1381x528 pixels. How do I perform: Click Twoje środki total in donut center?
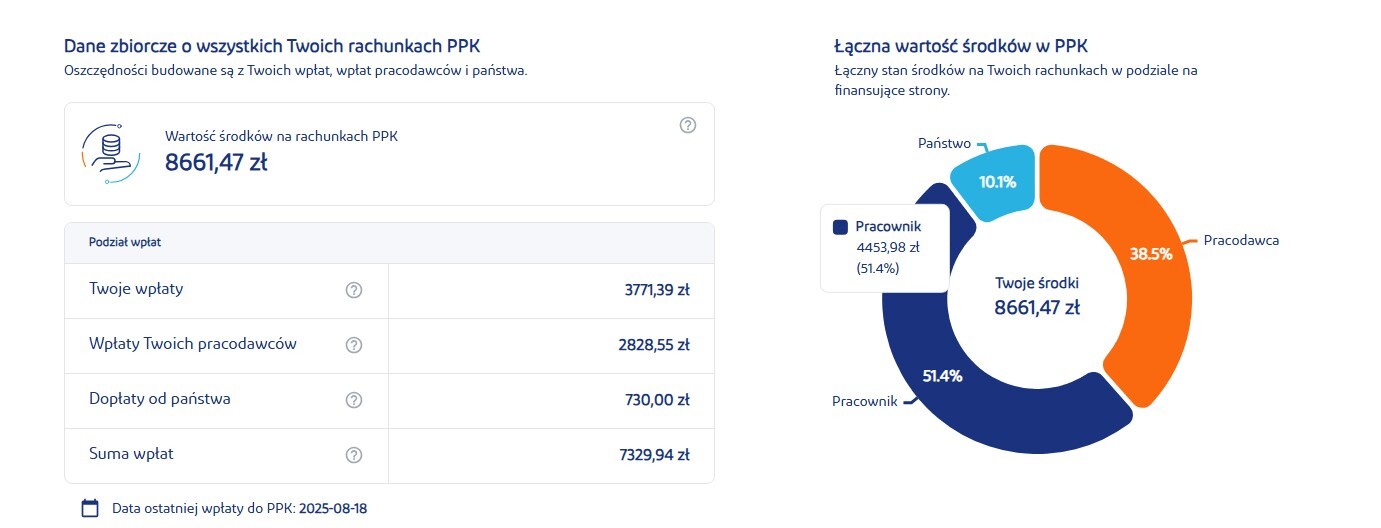(1037, 296)
